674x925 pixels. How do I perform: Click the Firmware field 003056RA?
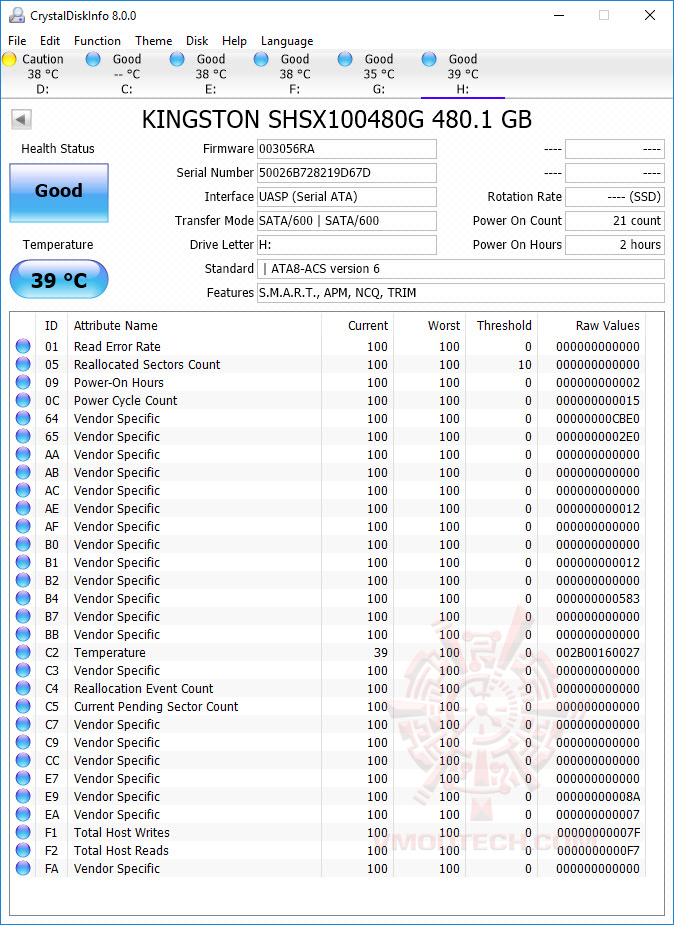coord(347,149)
